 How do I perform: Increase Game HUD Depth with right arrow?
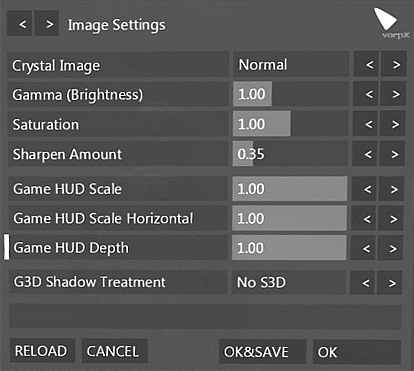(391, 248)
